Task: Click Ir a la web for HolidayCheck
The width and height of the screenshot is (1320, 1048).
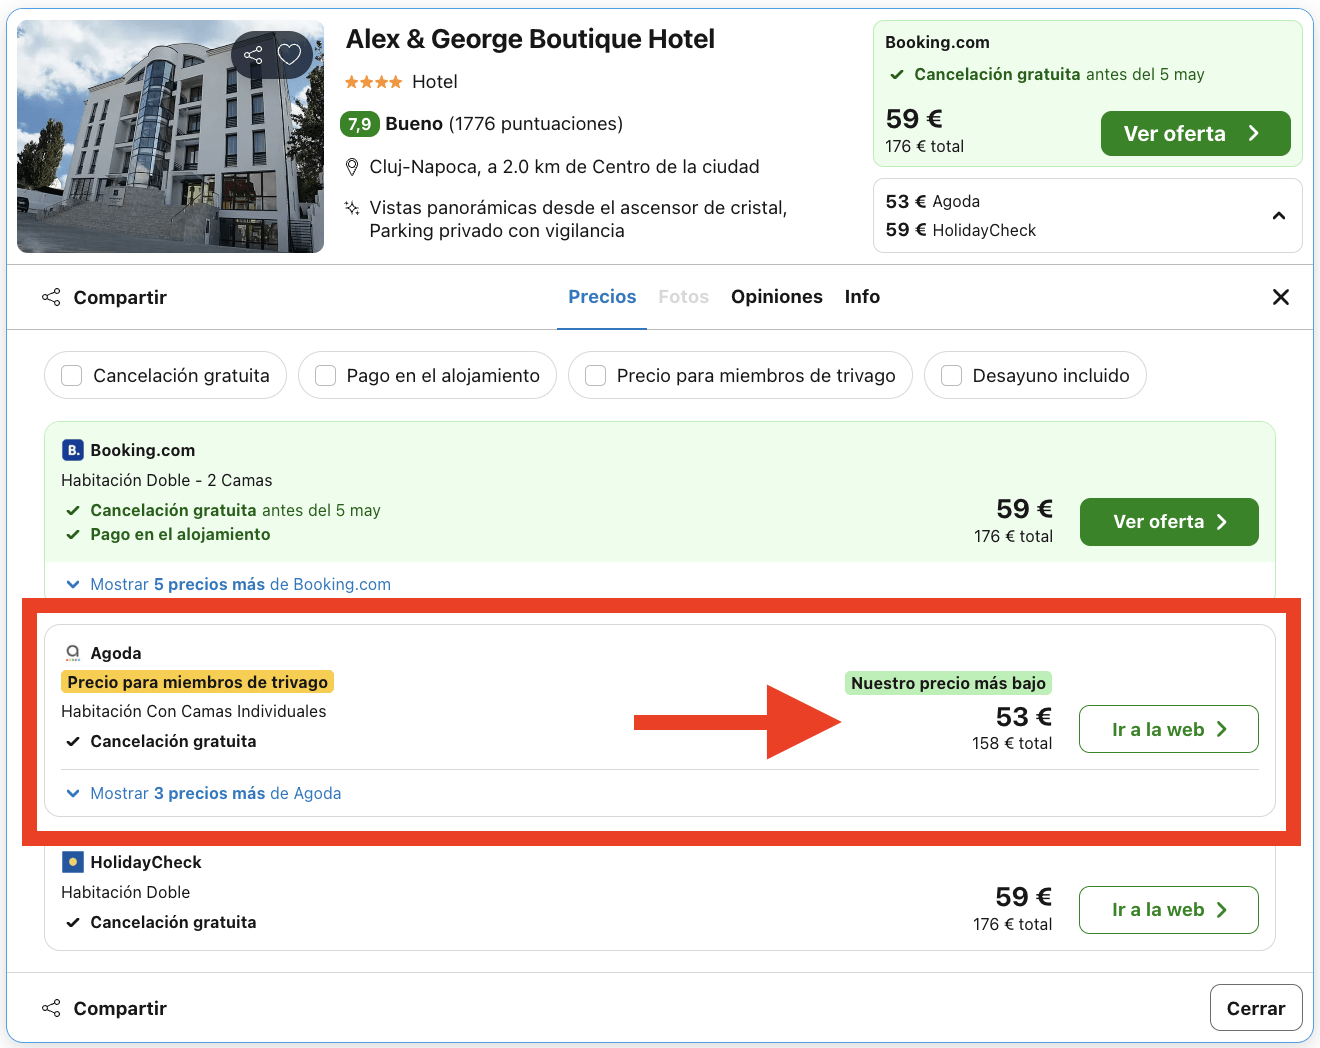Action: tap(1169, 910)
